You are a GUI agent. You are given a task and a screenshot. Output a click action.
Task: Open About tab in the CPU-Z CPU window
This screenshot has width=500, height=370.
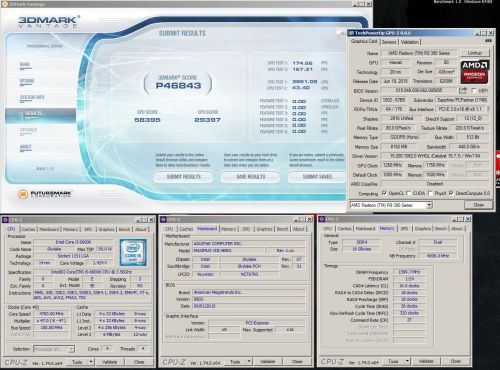[x=141, y=229]
